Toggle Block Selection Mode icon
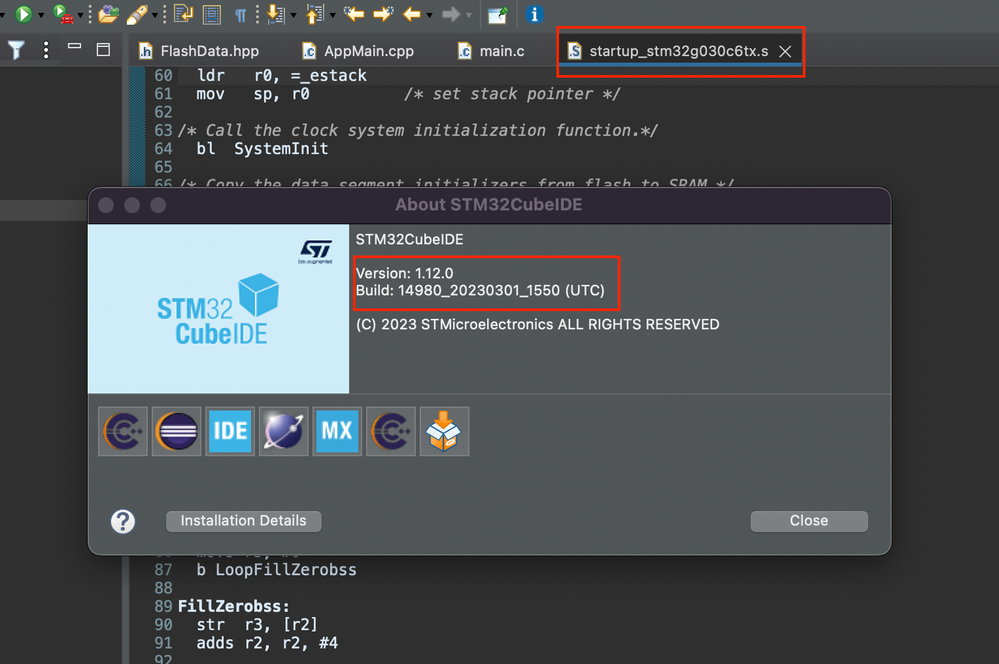999x664 pixels. coord(212,14)
